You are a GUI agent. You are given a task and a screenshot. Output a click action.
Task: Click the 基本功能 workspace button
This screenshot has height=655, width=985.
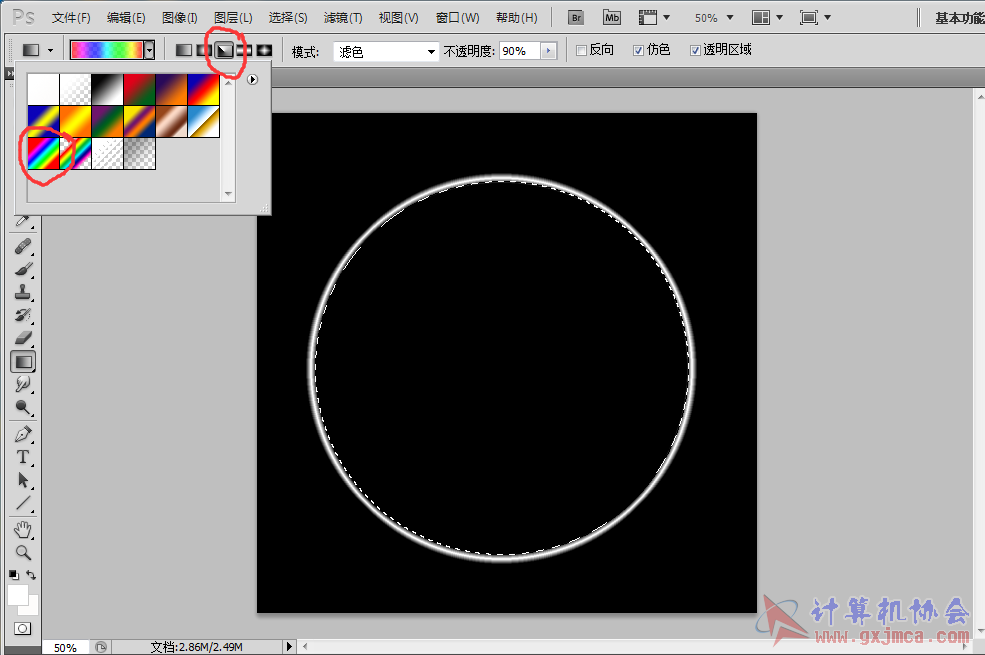pos(959,18)
